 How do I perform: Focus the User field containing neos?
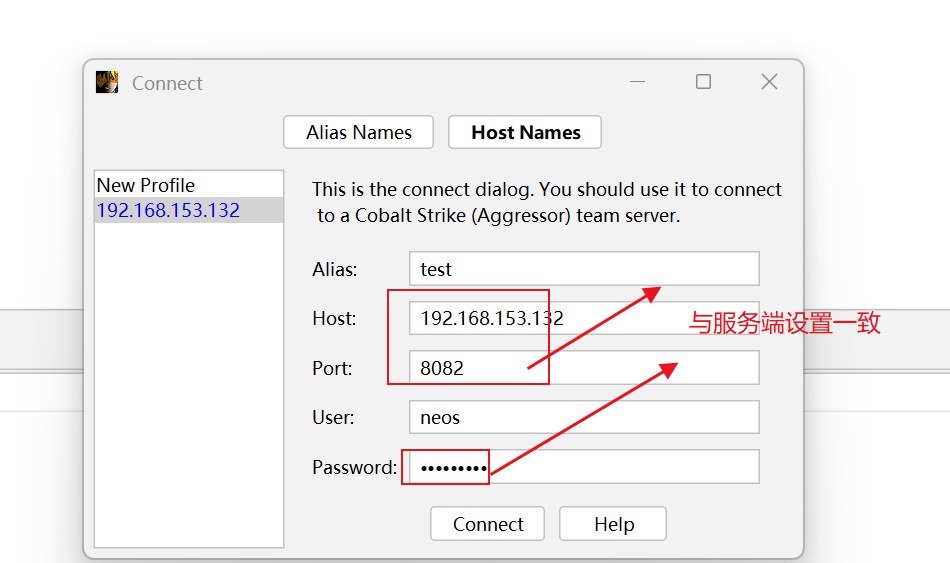(584, 417)
